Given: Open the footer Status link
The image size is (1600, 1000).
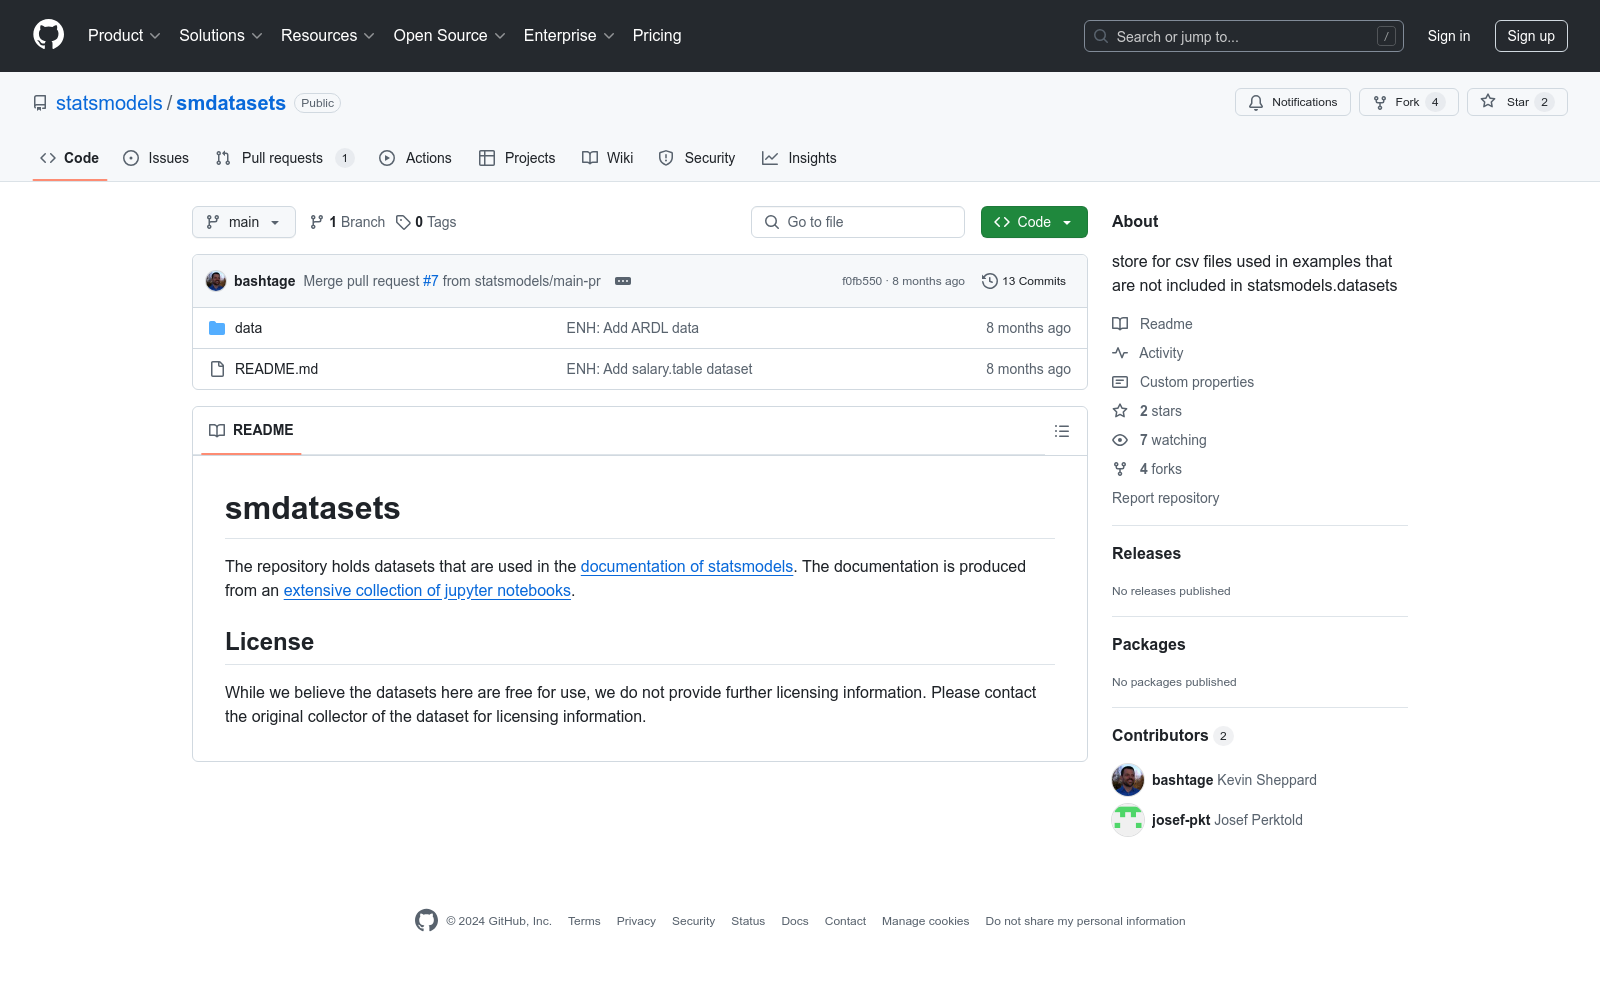Looking at the screenshot, I should 748,921.
